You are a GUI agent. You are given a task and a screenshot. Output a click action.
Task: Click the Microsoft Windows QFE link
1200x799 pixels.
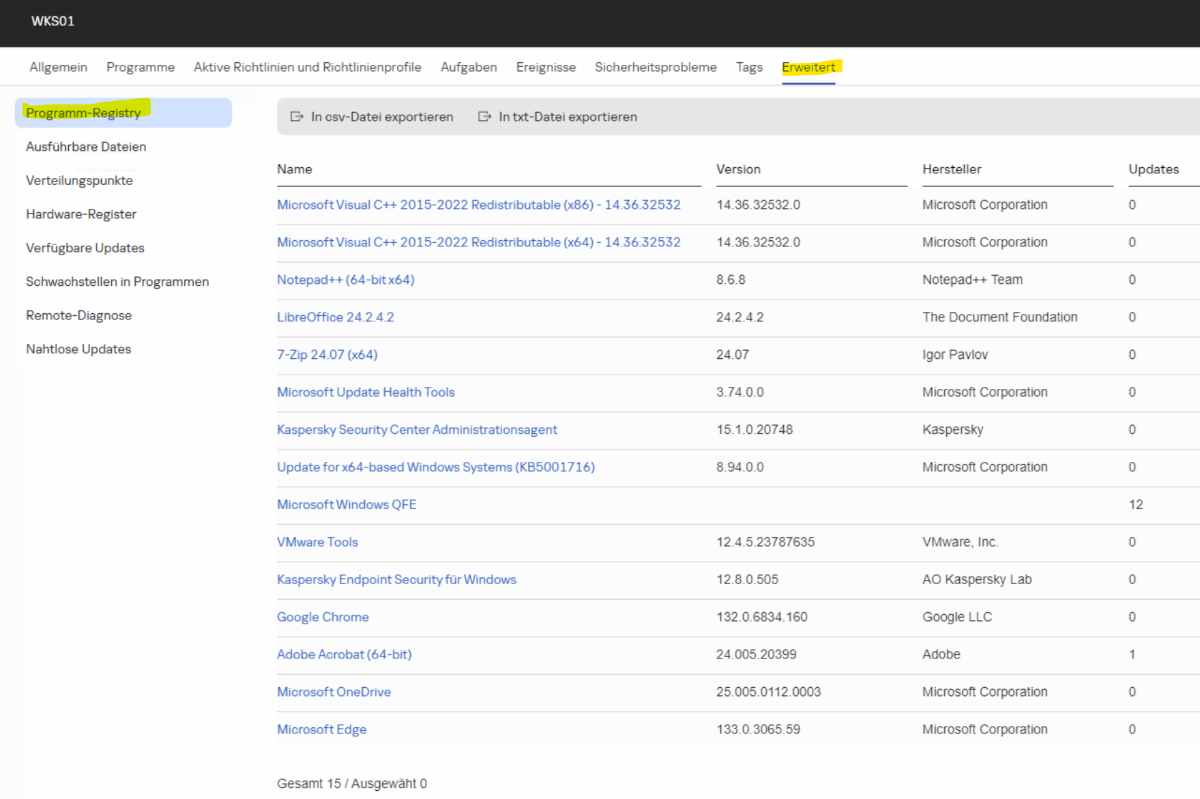346,505
